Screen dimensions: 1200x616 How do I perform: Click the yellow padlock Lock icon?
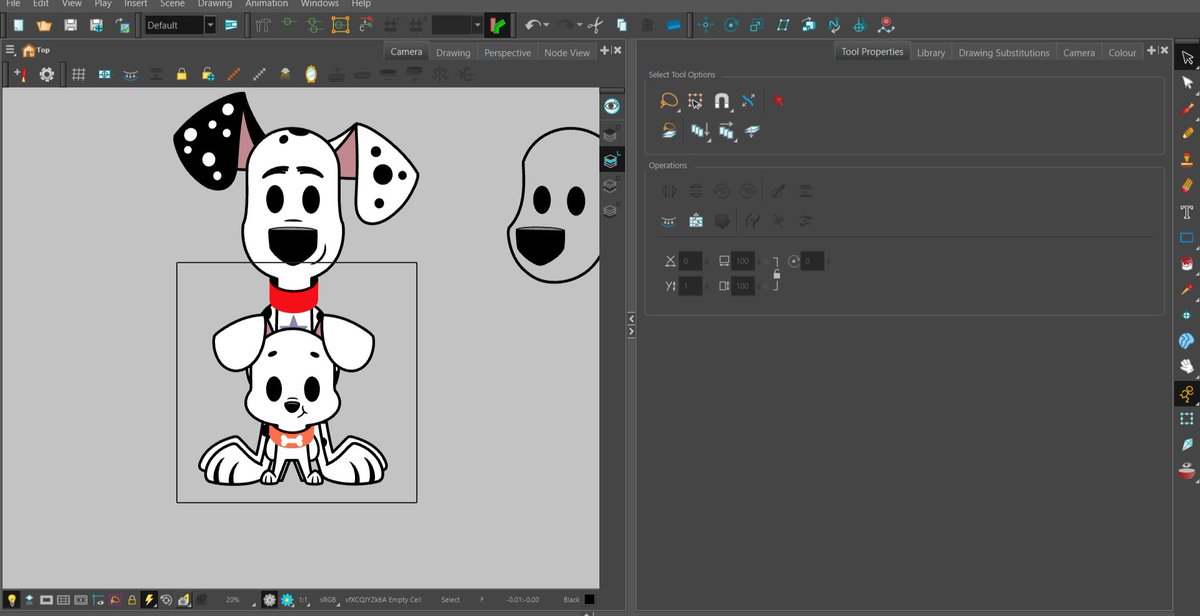tap(181, 74)
